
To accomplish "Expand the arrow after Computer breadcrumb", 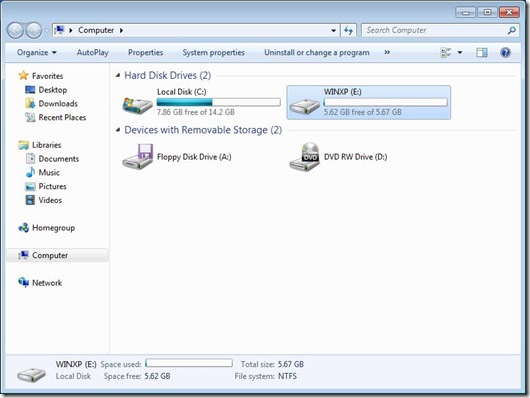I will coord(121,30).
